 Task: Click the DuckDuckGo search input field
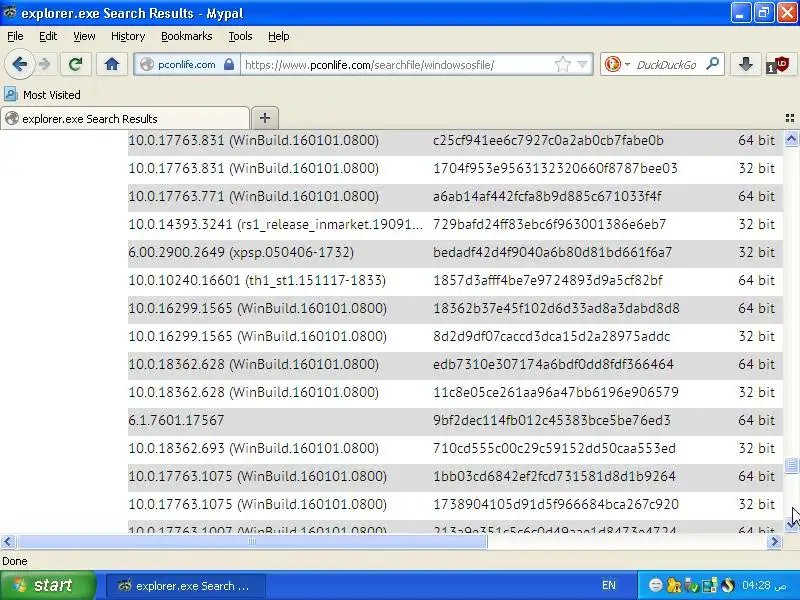[x=666, y=65]
